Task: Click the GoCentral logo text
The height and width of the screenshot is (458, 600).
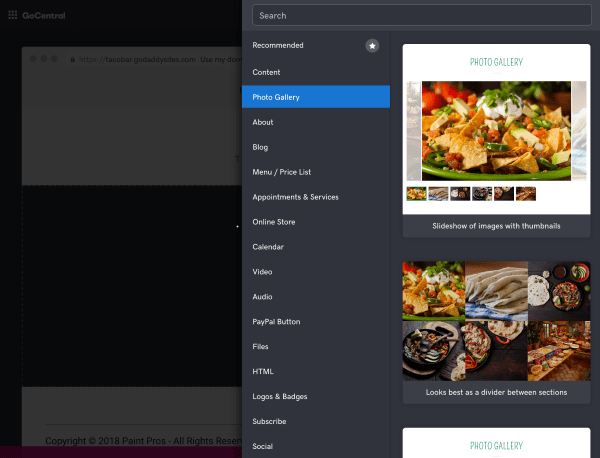Action: [44, 16]
